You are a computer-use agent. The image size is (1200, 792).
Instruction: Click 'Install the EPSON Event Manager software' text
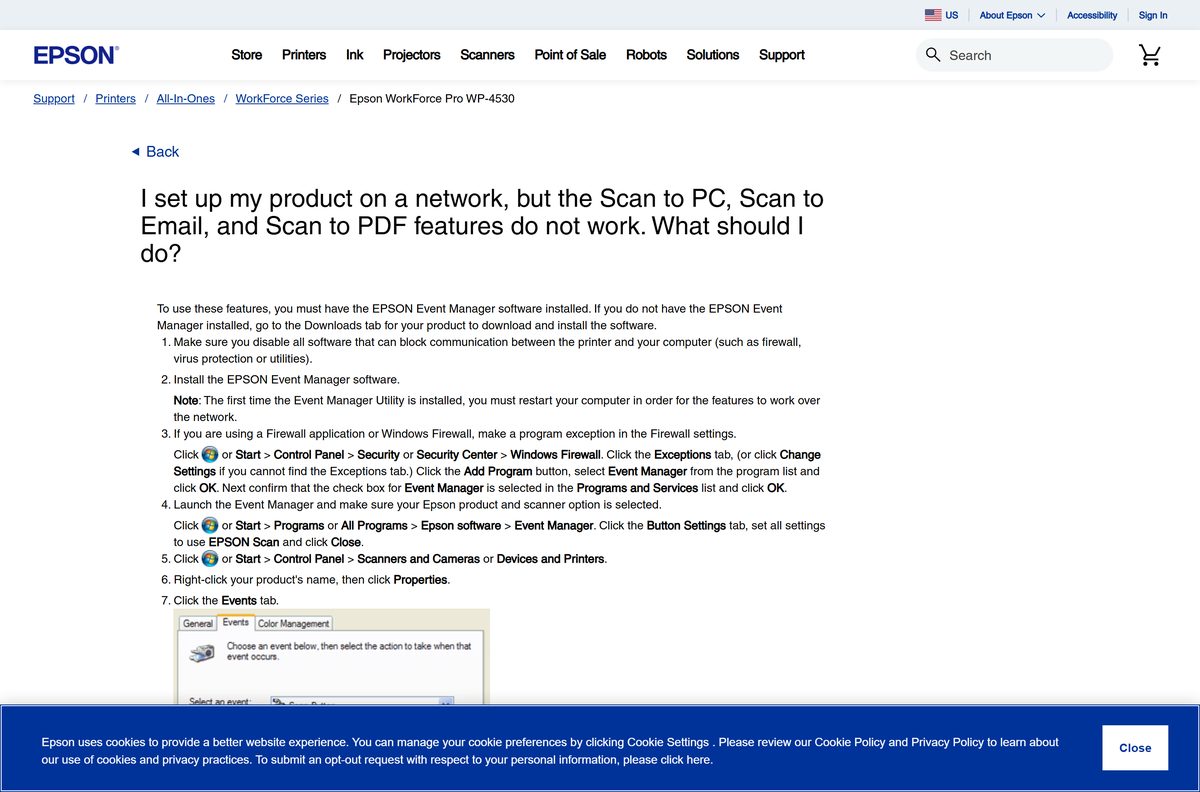coord(286,380)
